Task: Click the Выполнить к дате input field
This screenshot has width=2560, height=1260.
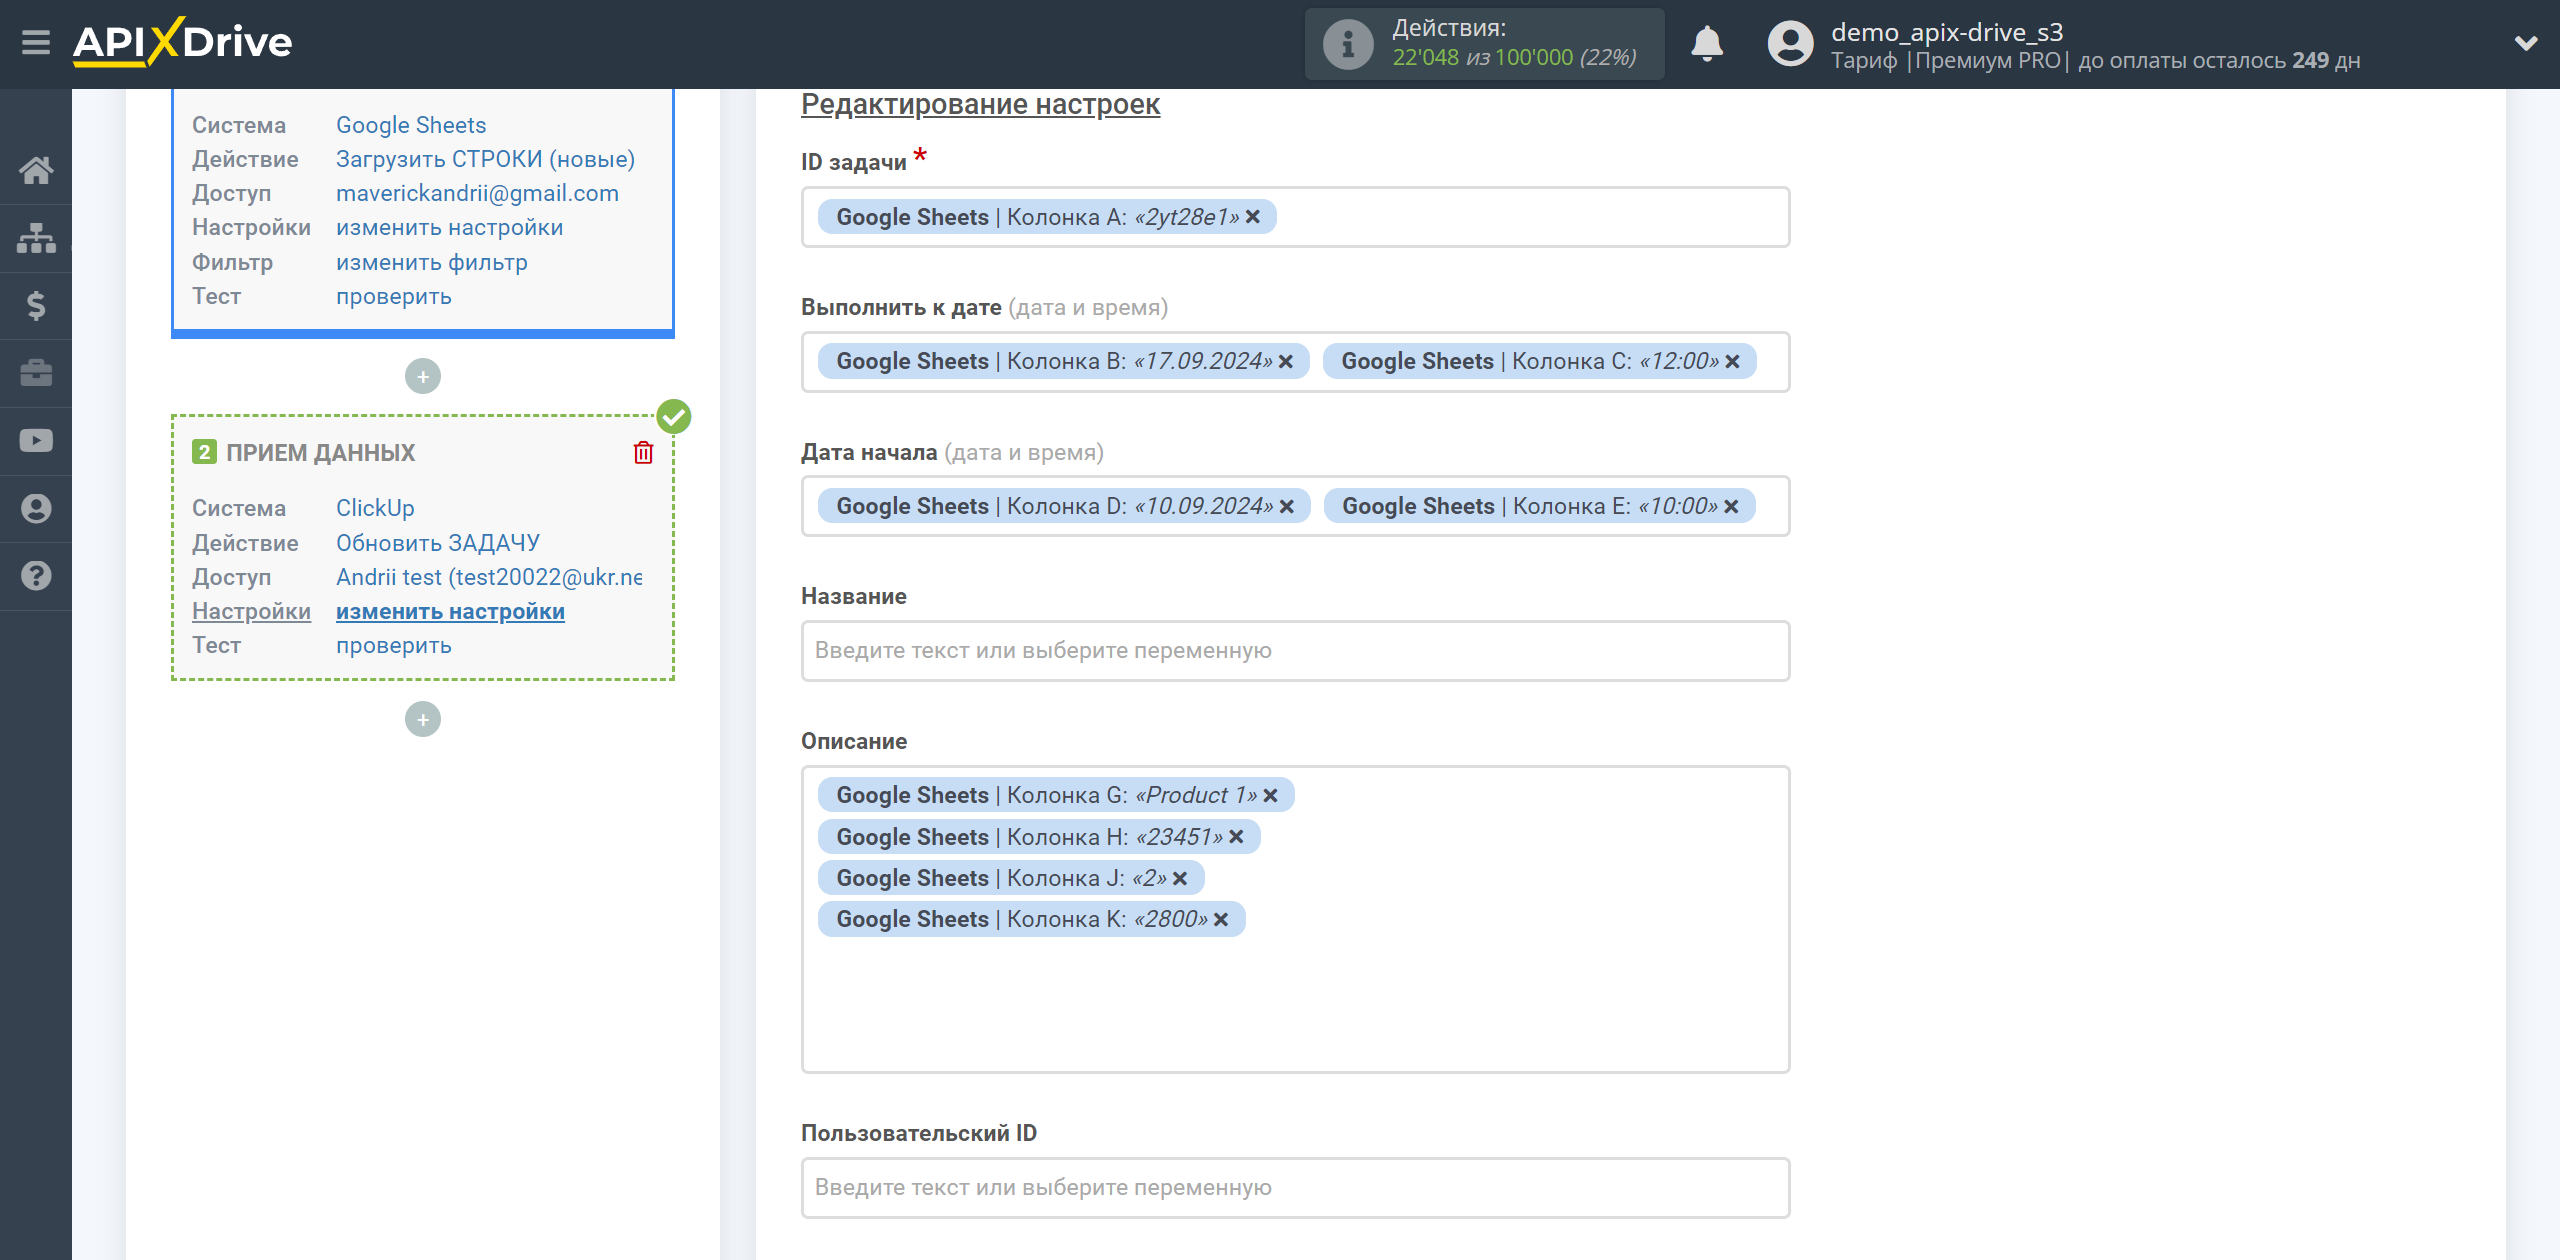Action: click(1295, 362)
